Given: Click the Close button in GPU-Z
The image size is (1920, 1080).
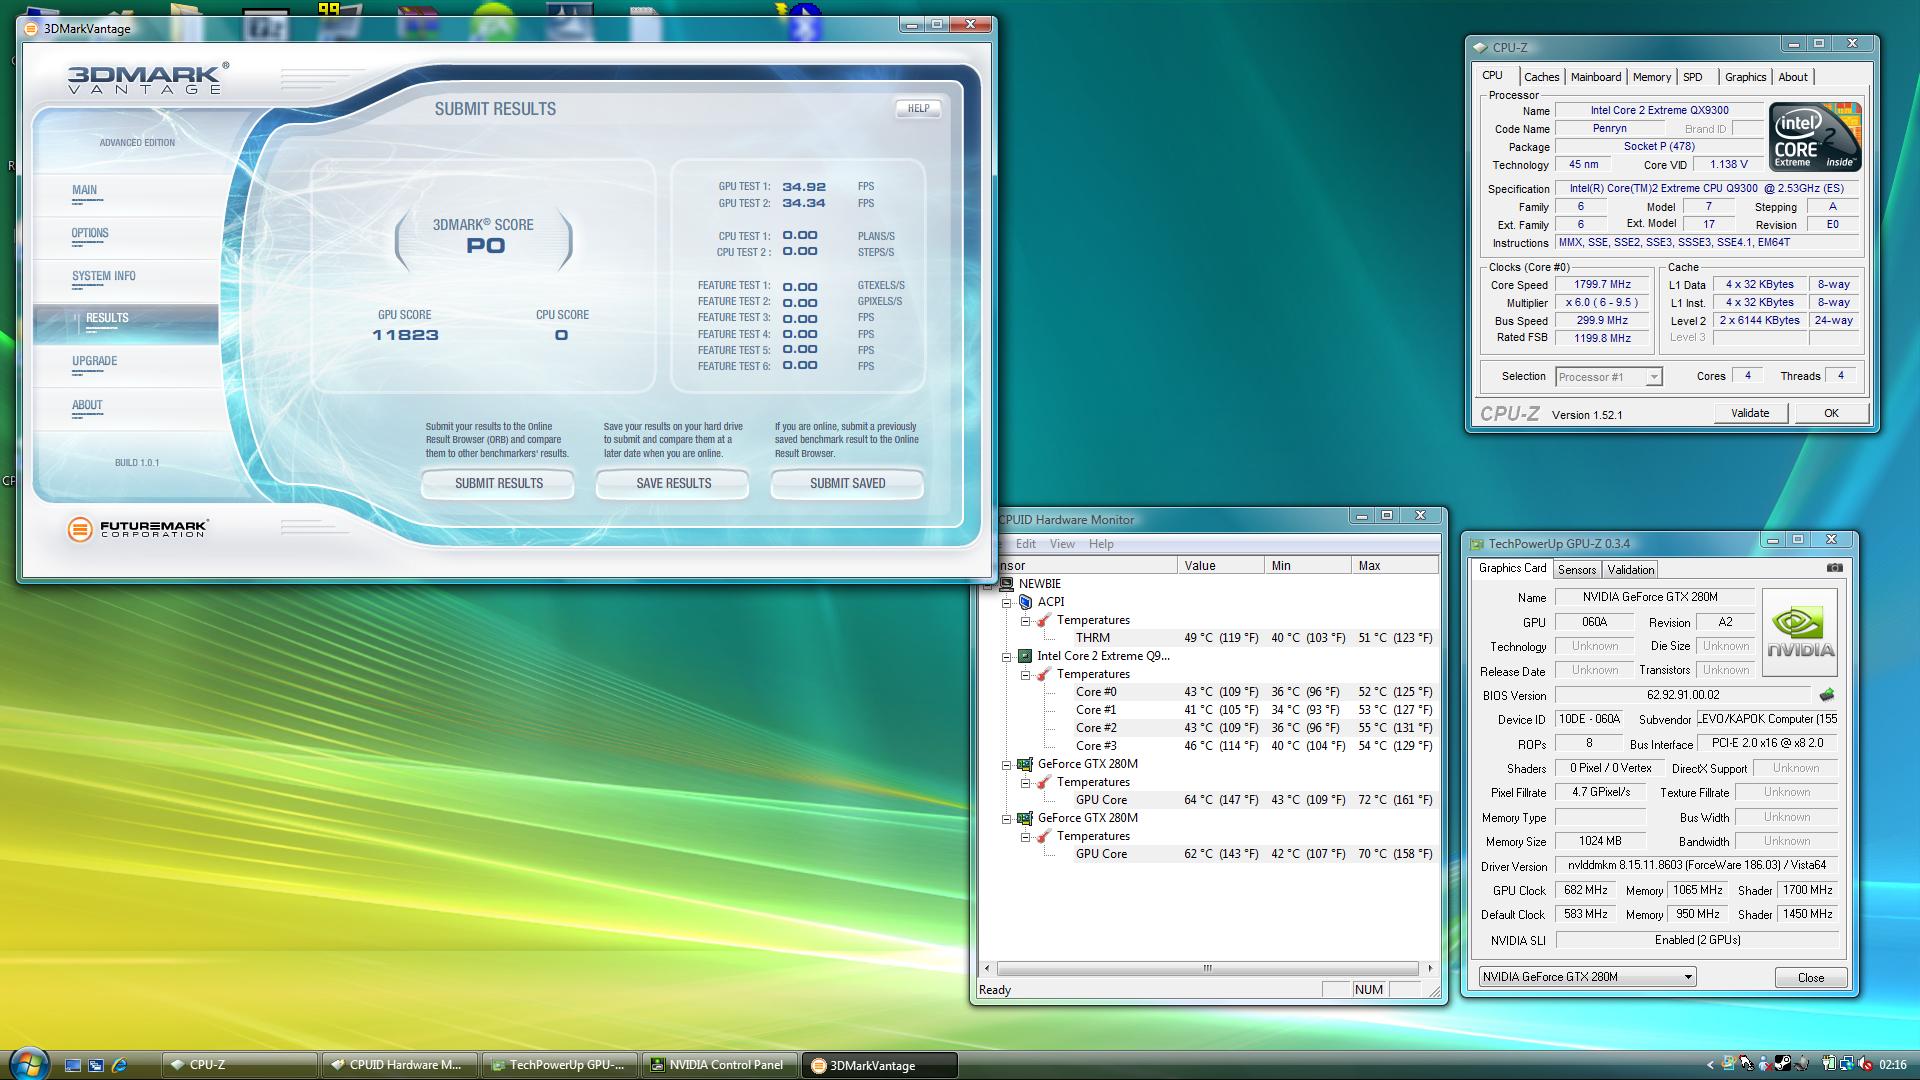Looking at the screenshot, I should pyautogui.click(x=1810, y=977).
